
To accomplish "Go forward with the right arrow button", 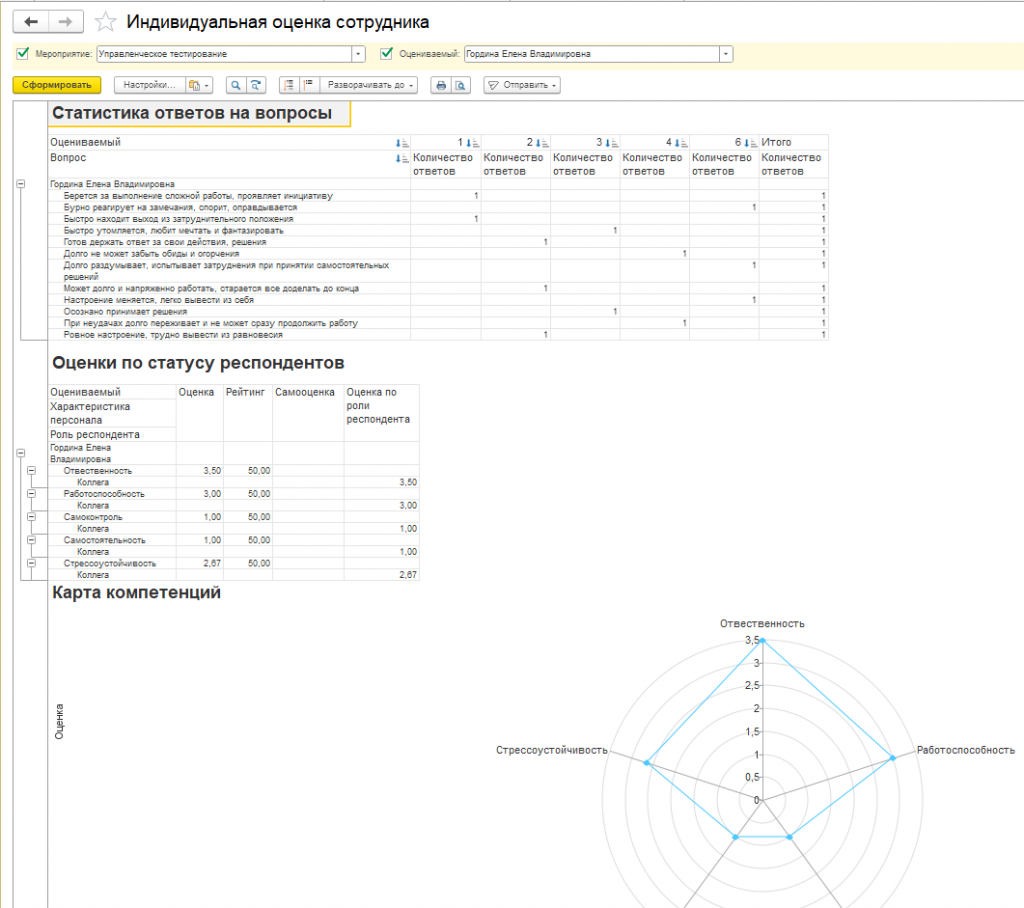I will point(65,22).
